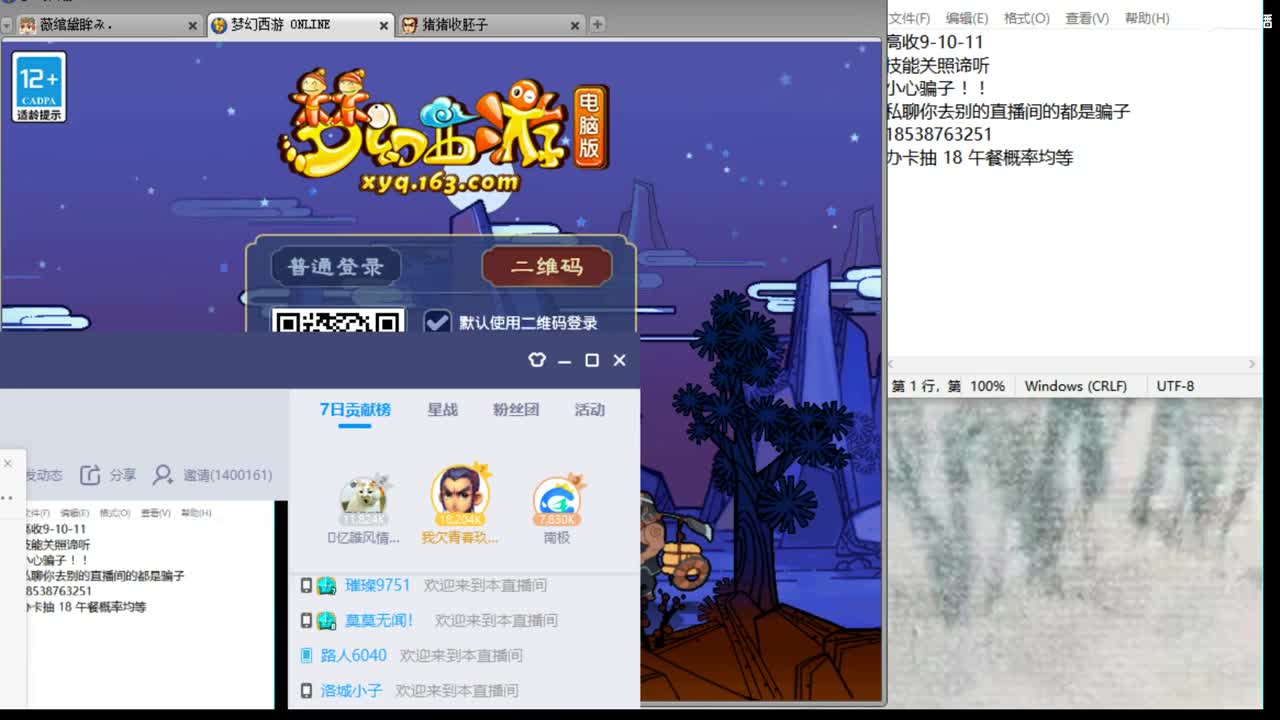Screen dimensions: 1280x720
Task: Click Notepad horizontal scrollbar right arrow
Action: (x=1254, y=364)
